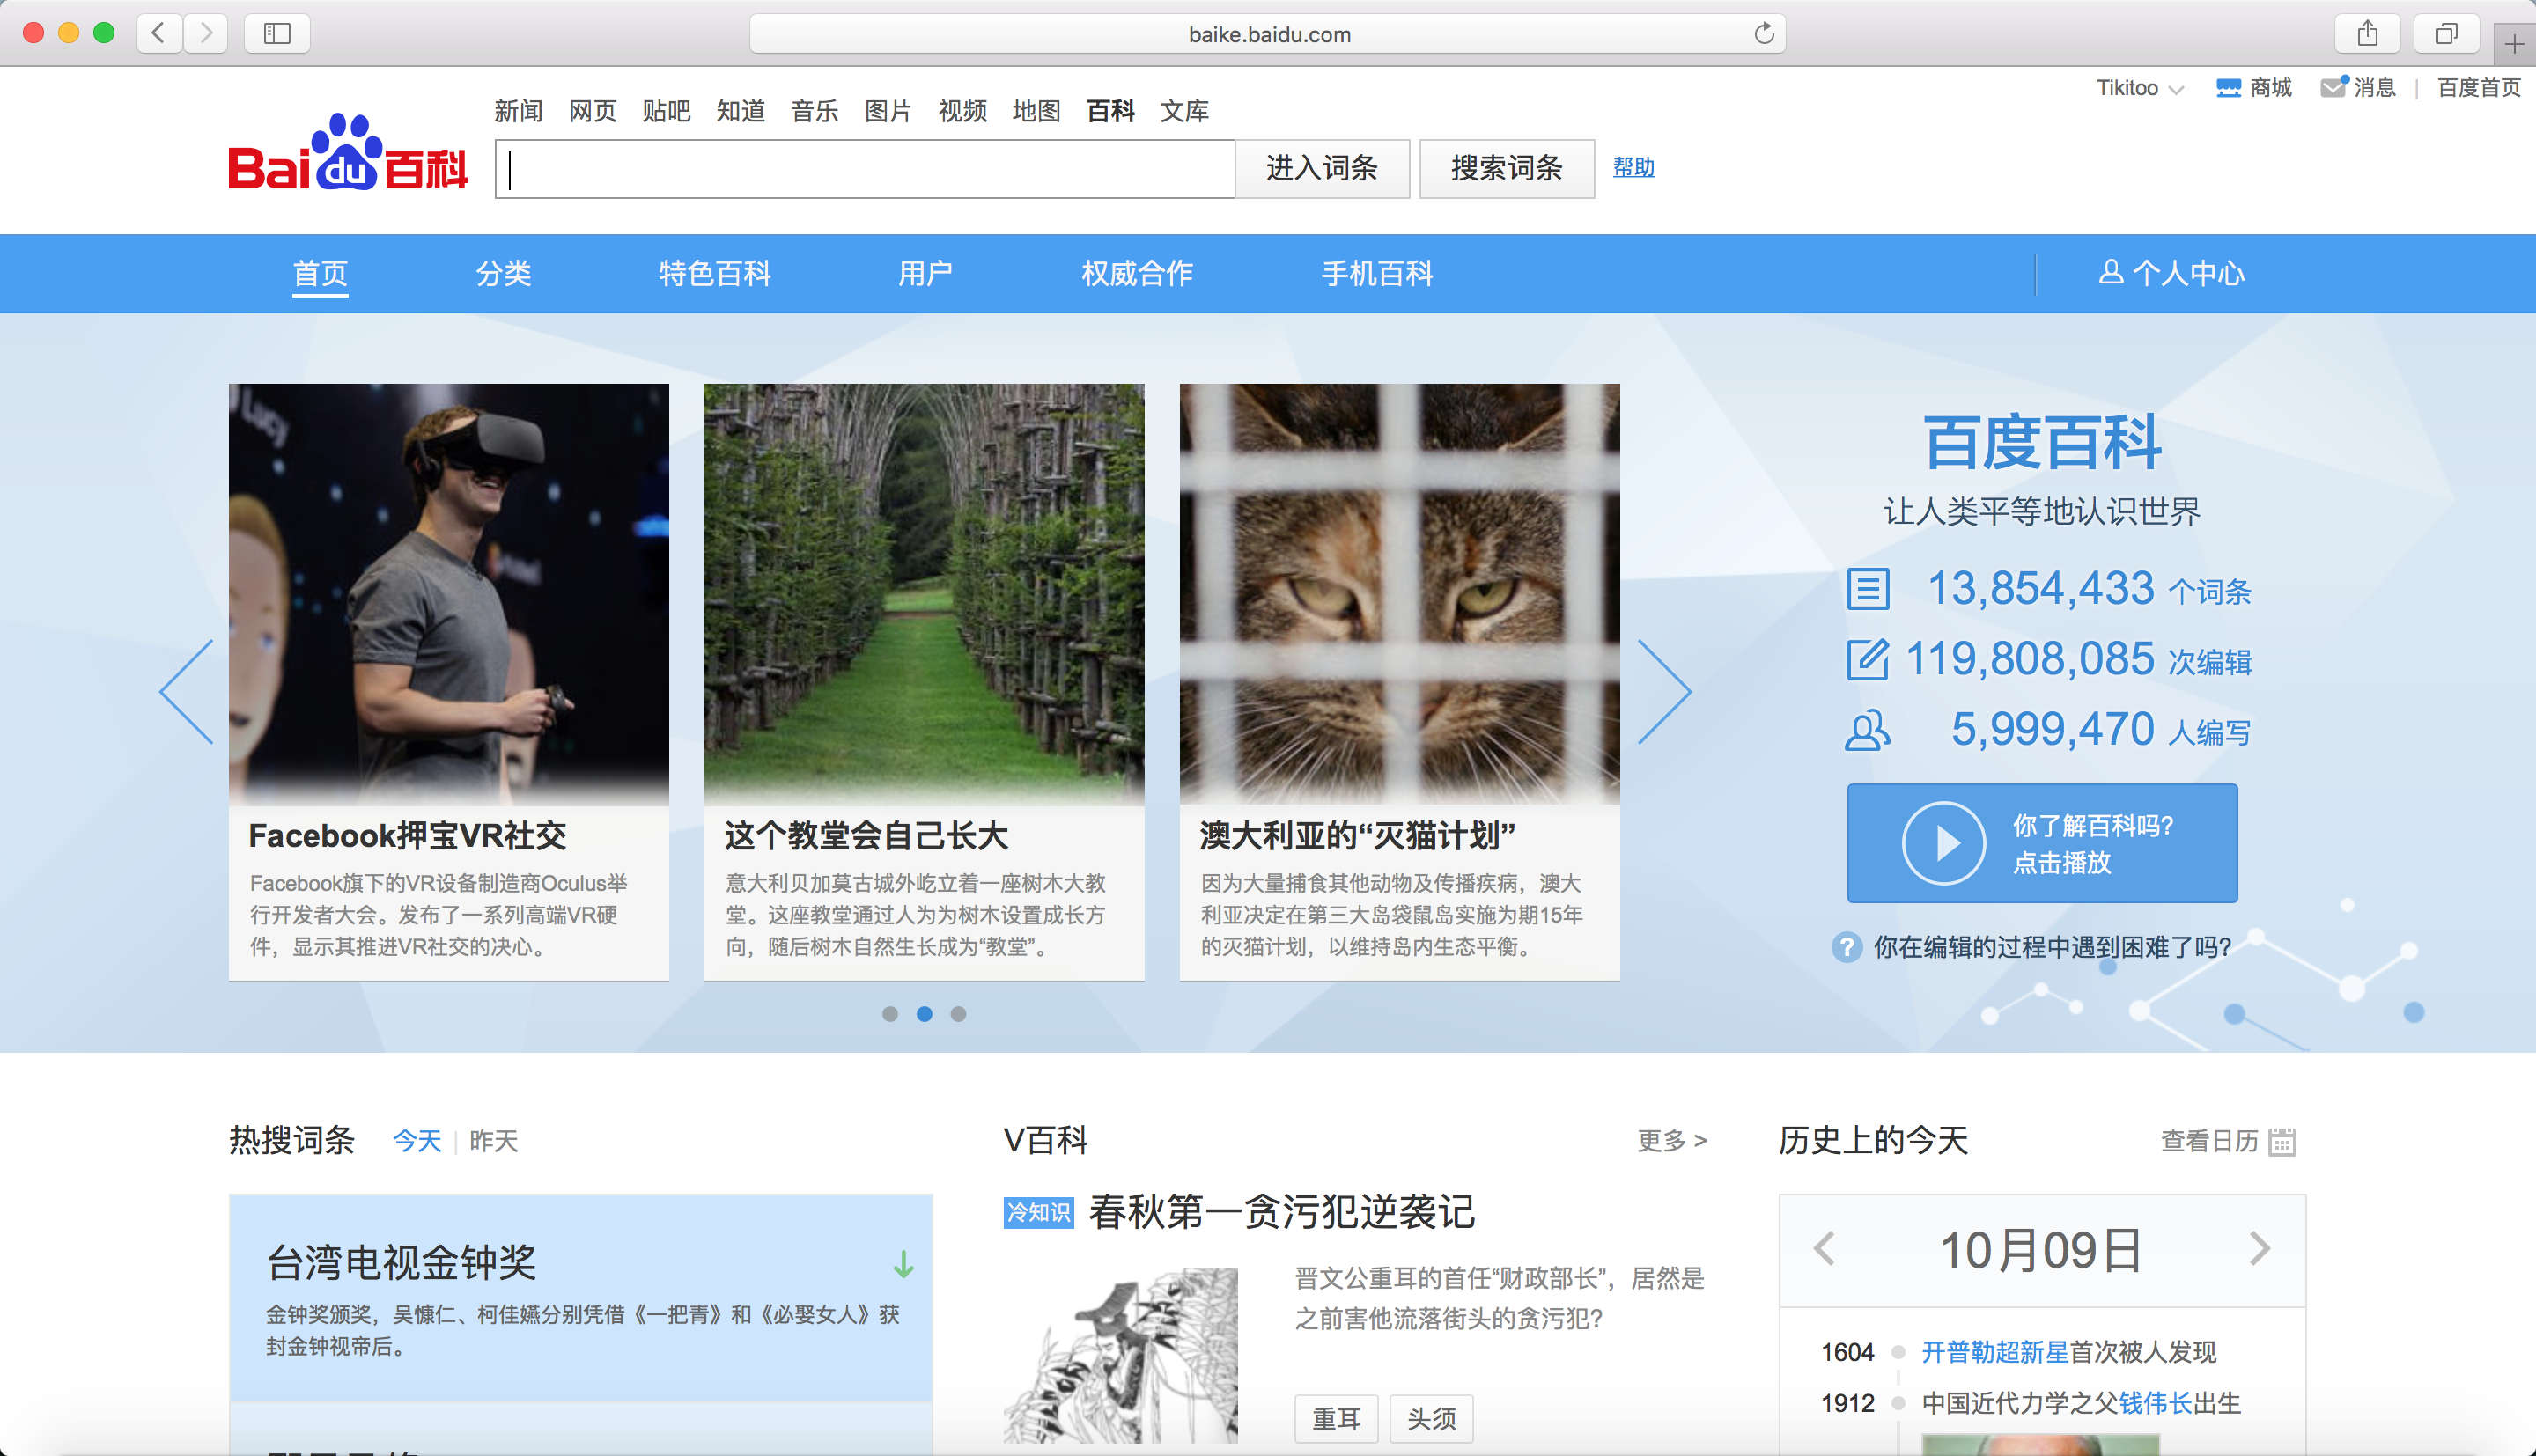The image size is (2536, 1456).
Task: Open the 春秋第一贪污犯逆袭记 illustration
Action: click(1120, 1355)
